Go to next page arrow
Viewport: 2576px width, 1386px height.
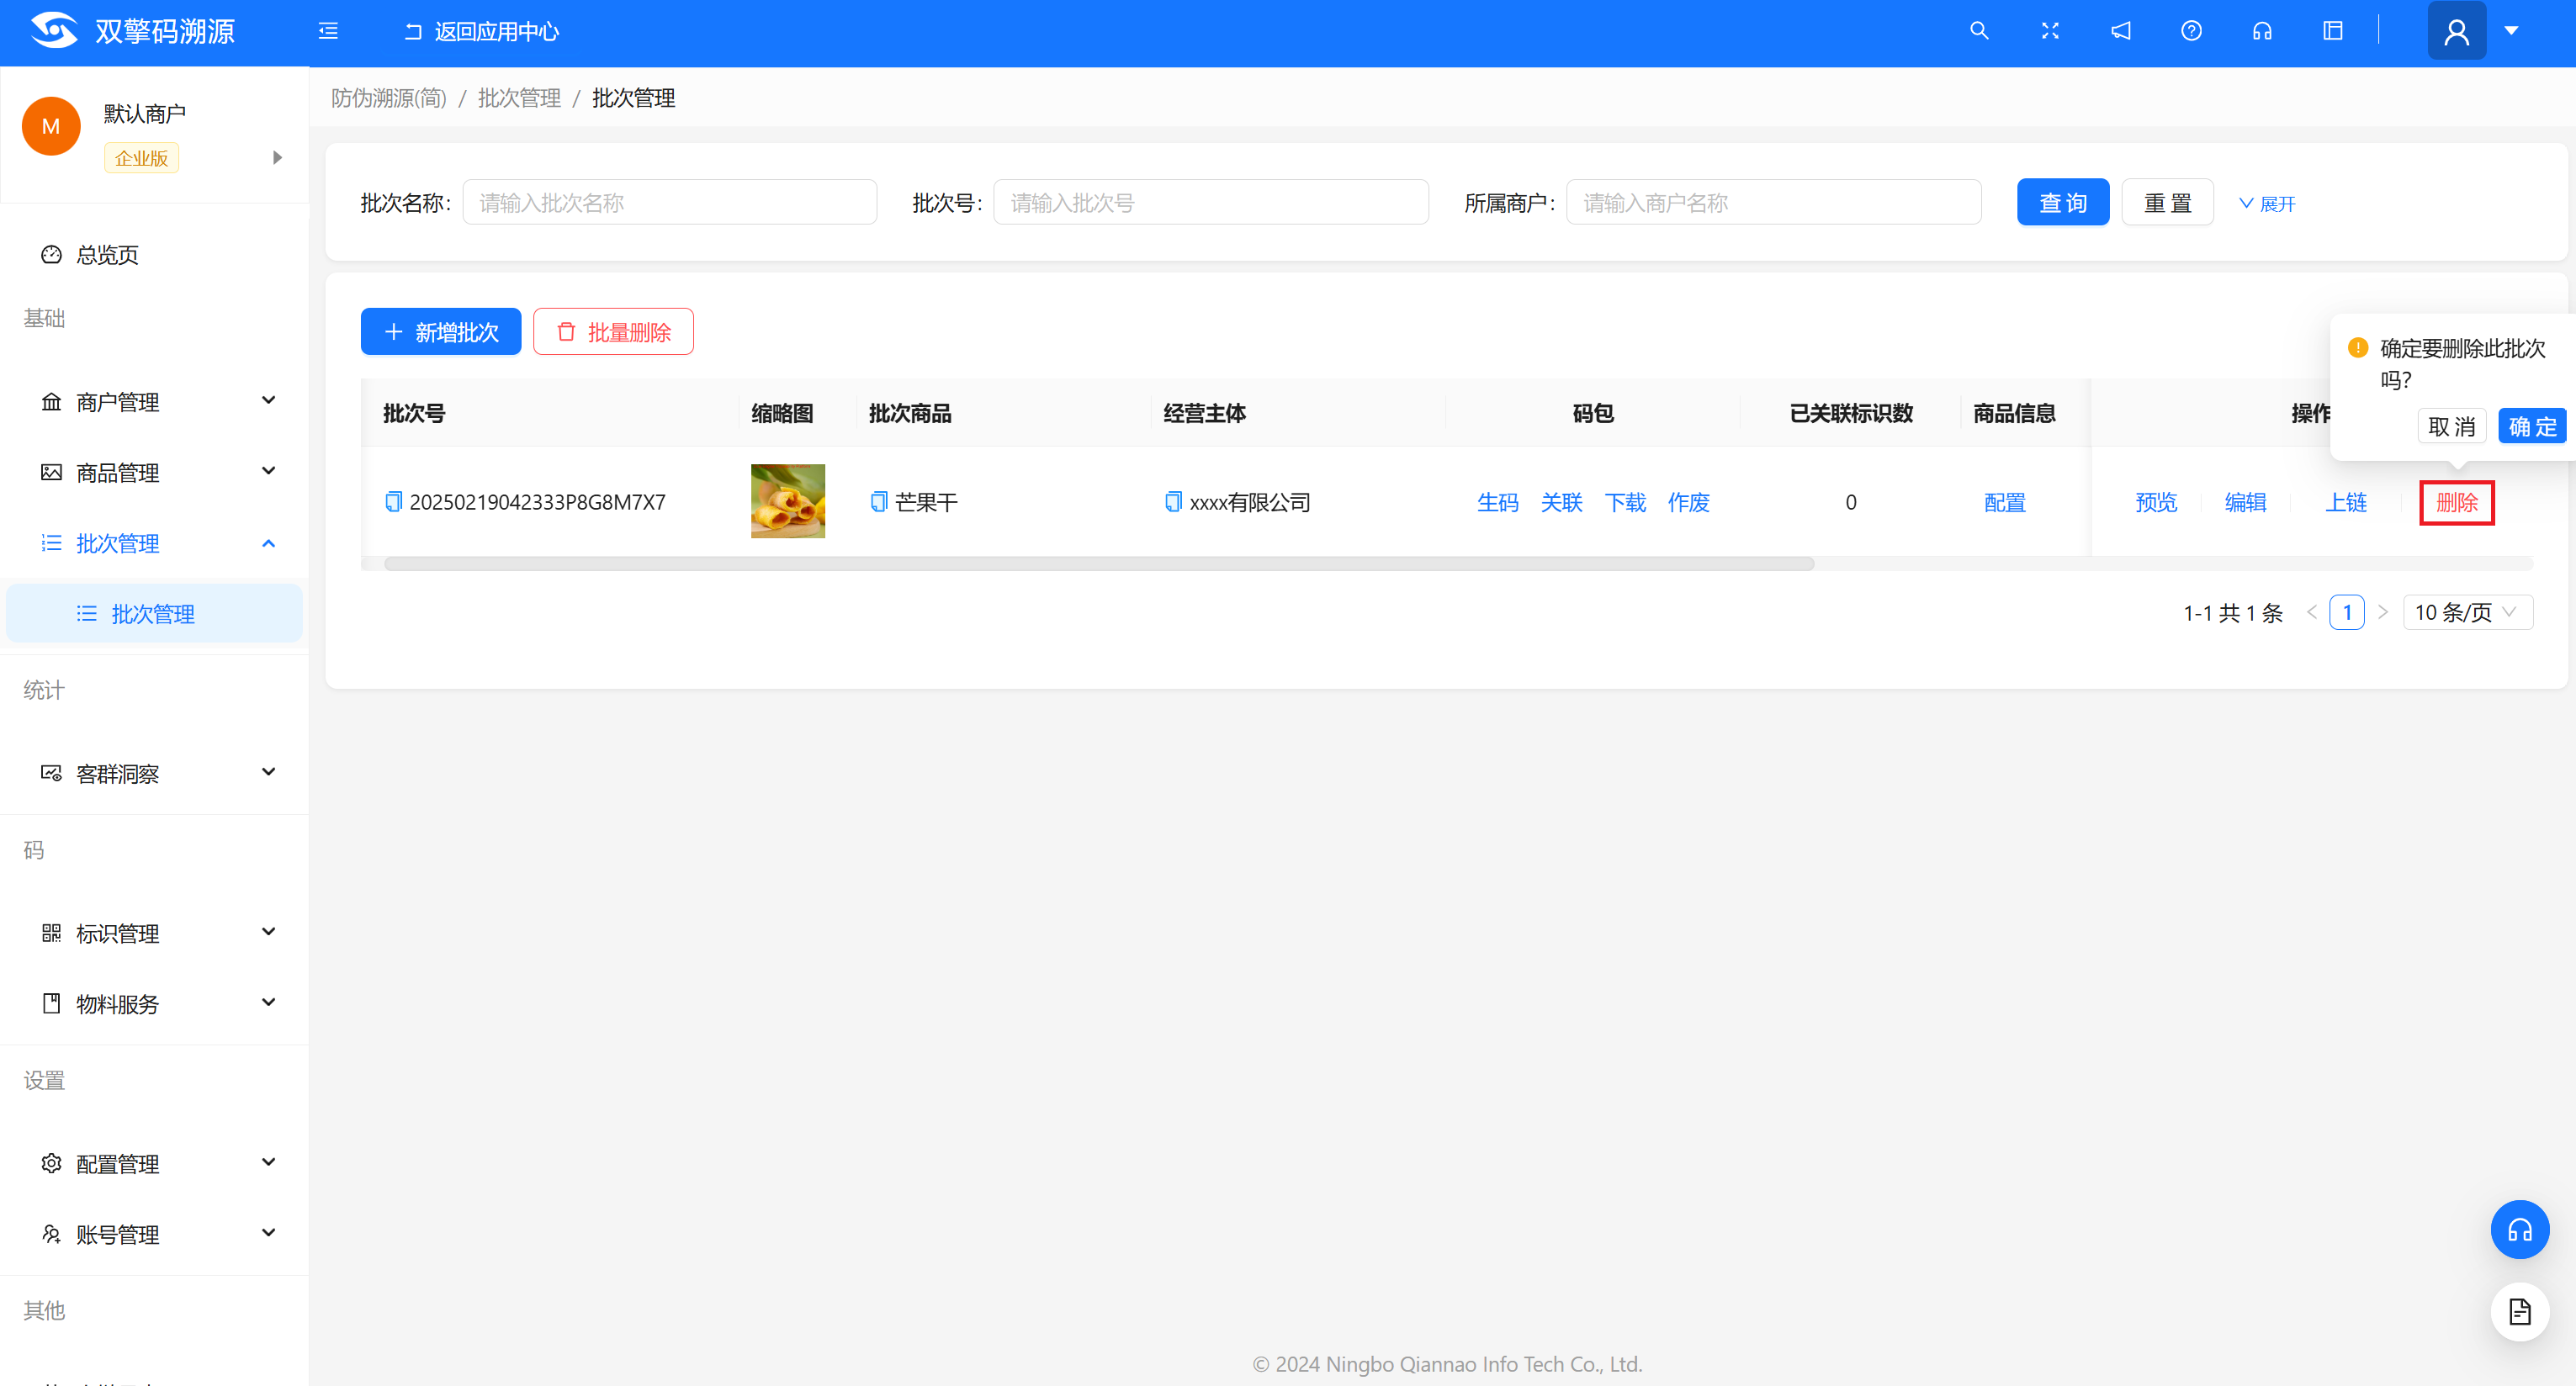click(x=2382, y=612)
